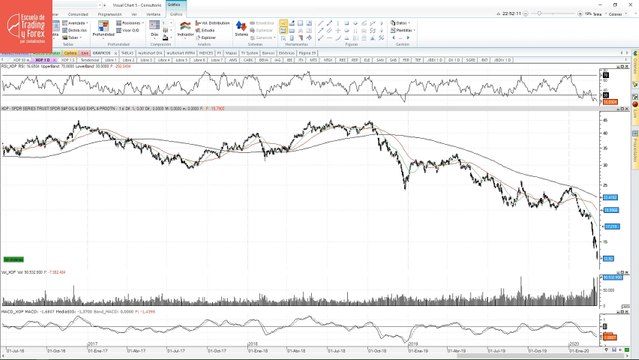The height and width of the screenshot is (360, 639).
Task: Open the TEF chart tab
Action: pos(418,60)
